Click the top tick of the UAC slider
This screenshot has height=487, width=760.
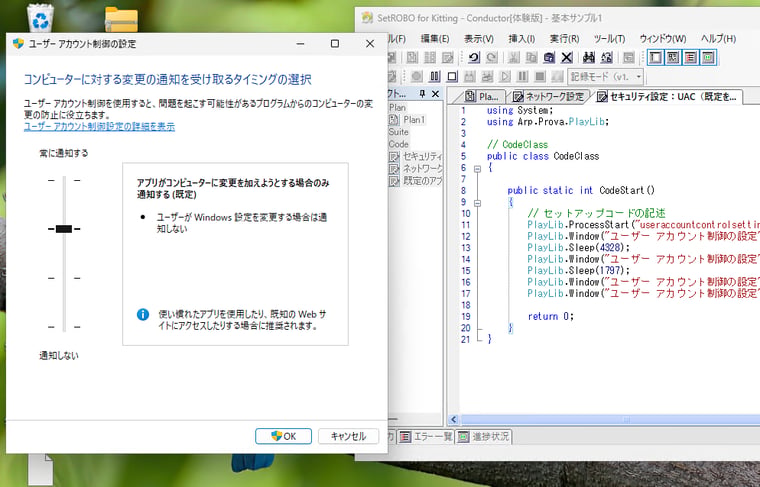pos(64,180)
